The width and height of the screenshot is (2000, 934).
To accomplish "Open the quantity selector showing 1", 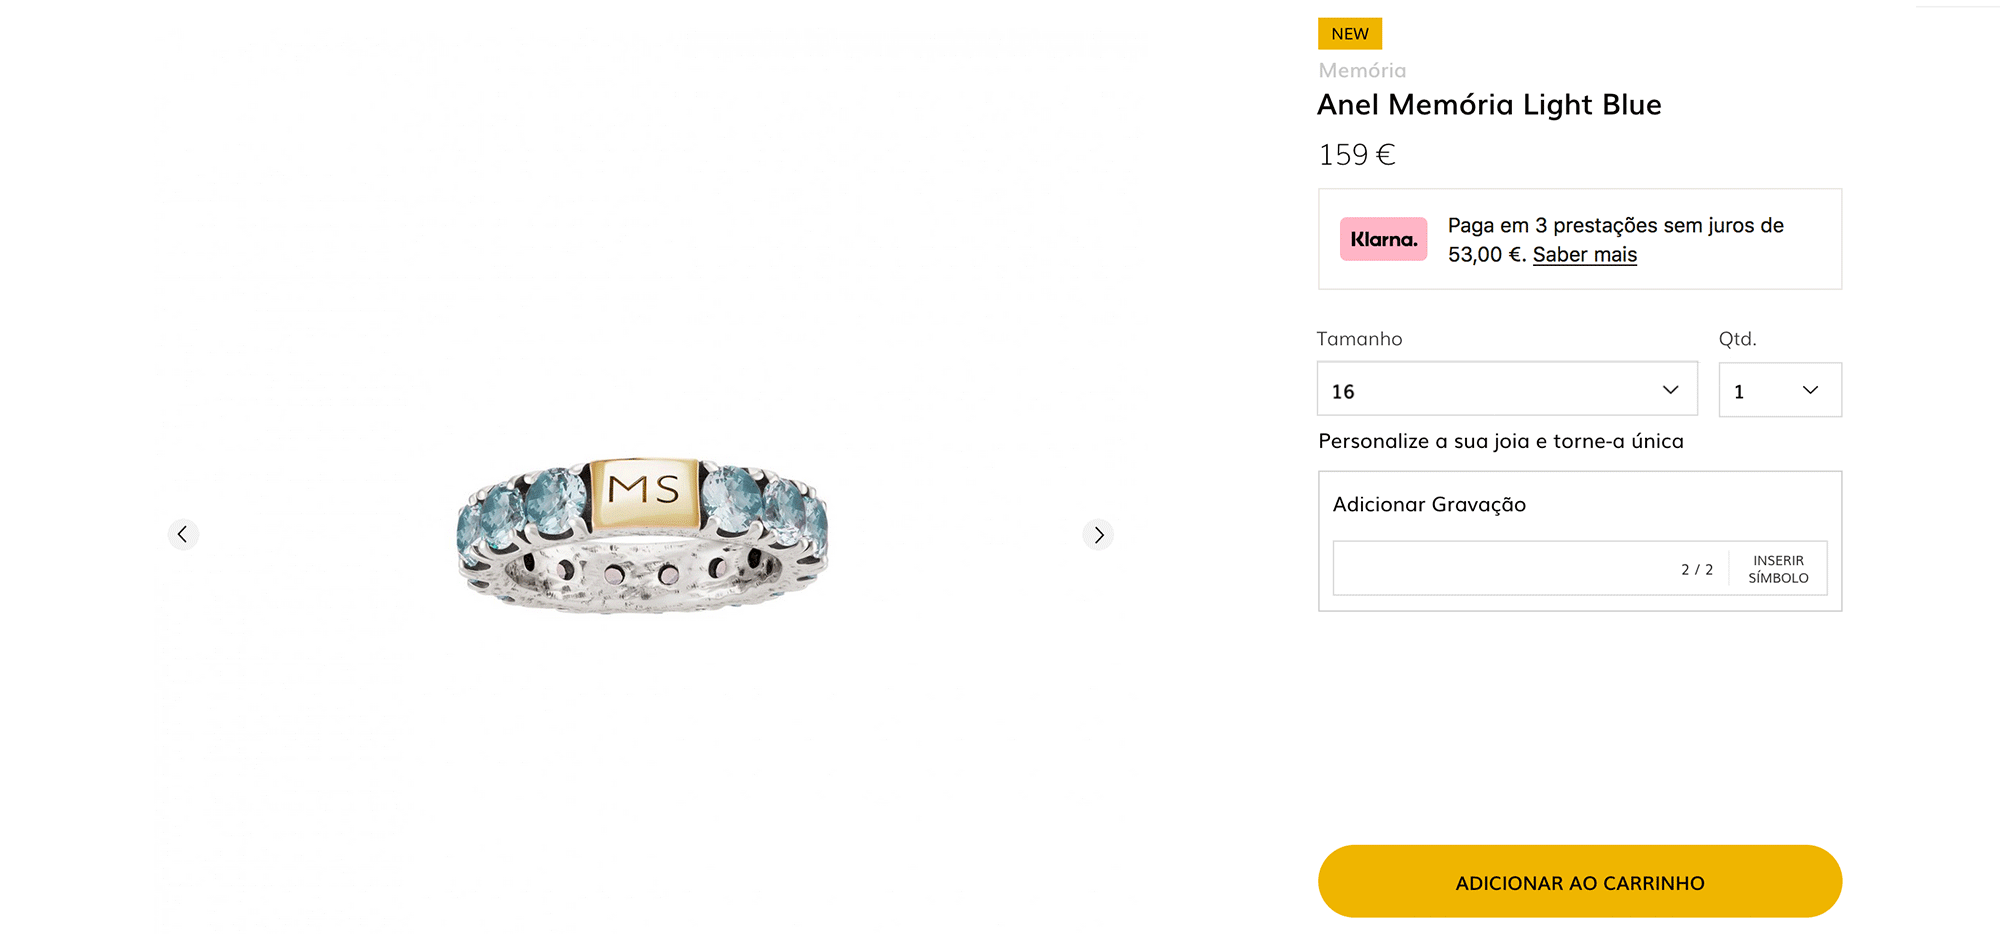I will click(1765, 390).
